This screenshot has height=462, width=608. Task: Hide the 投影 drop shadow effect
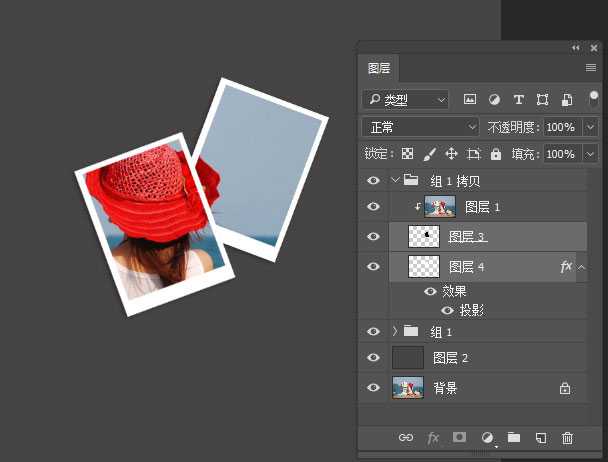tap(447, 310)
